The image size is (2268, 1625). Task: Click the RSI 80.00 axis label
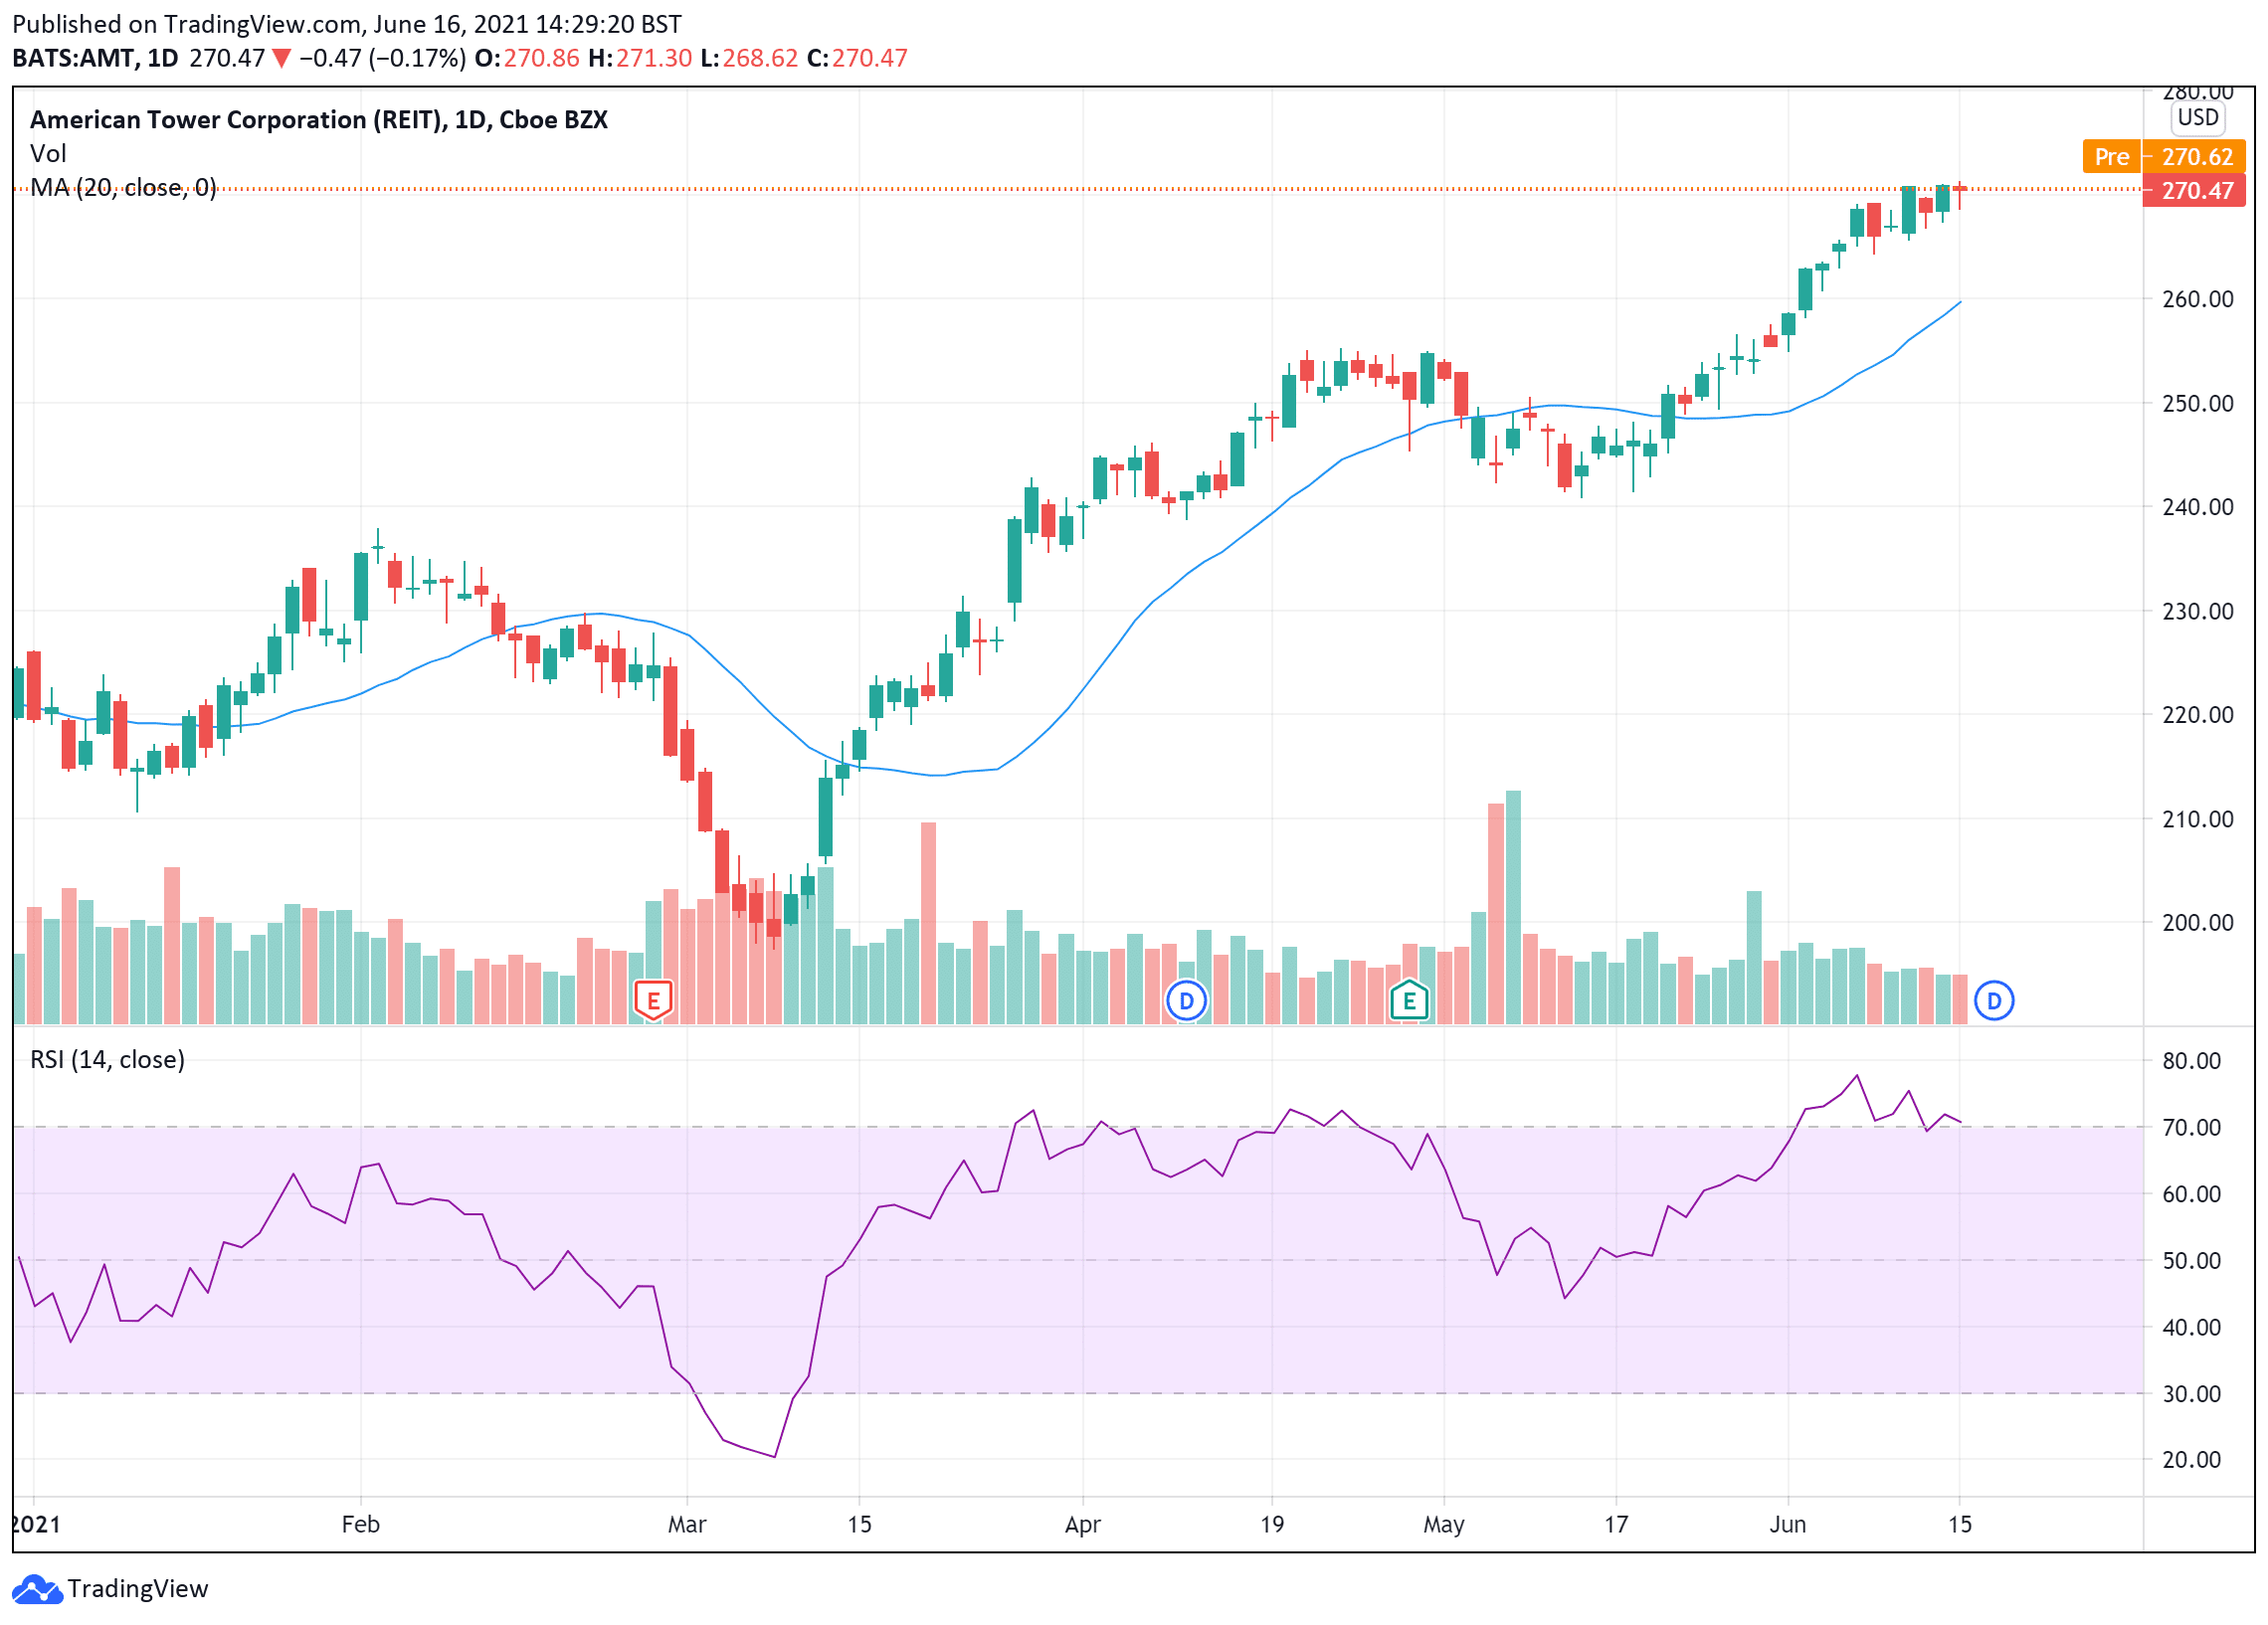pyautogui.click(x=2191, y=1061)
